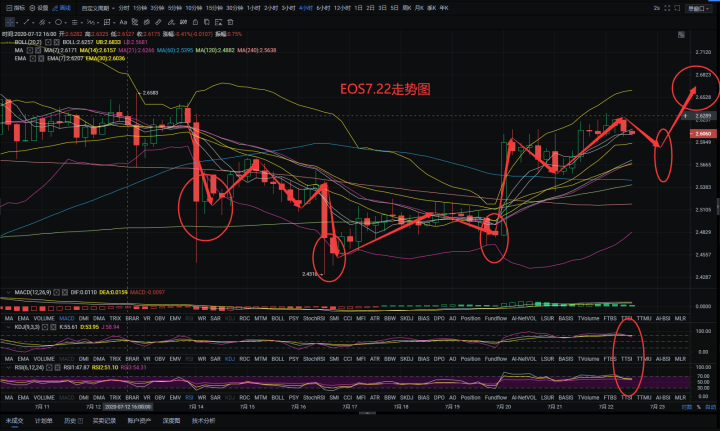Select the Fibonacci retracement tool
This screenshot has height=431, width=720.
[90, 22]
